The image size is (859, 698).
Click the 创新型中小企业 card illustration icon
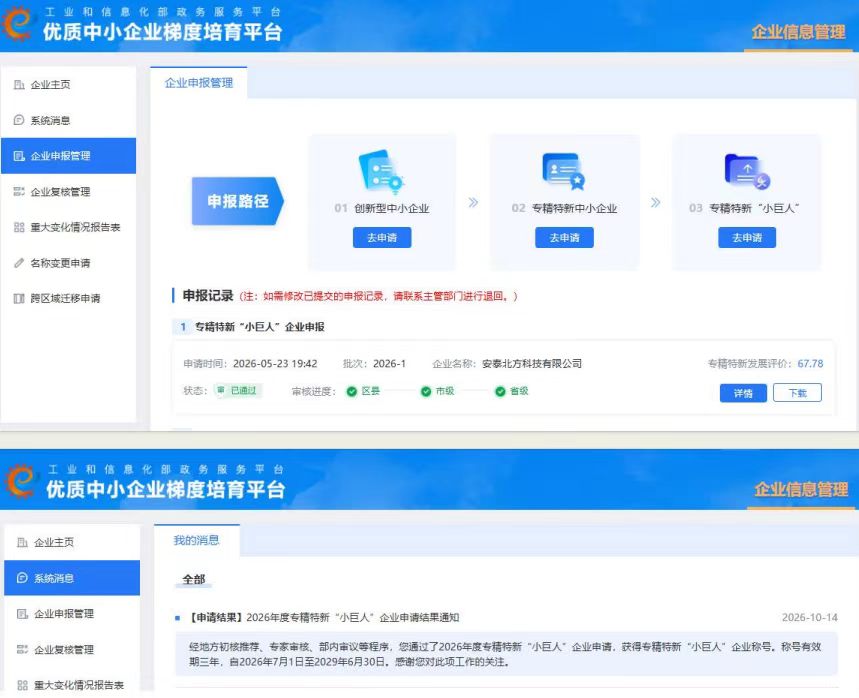click(381, 172)
